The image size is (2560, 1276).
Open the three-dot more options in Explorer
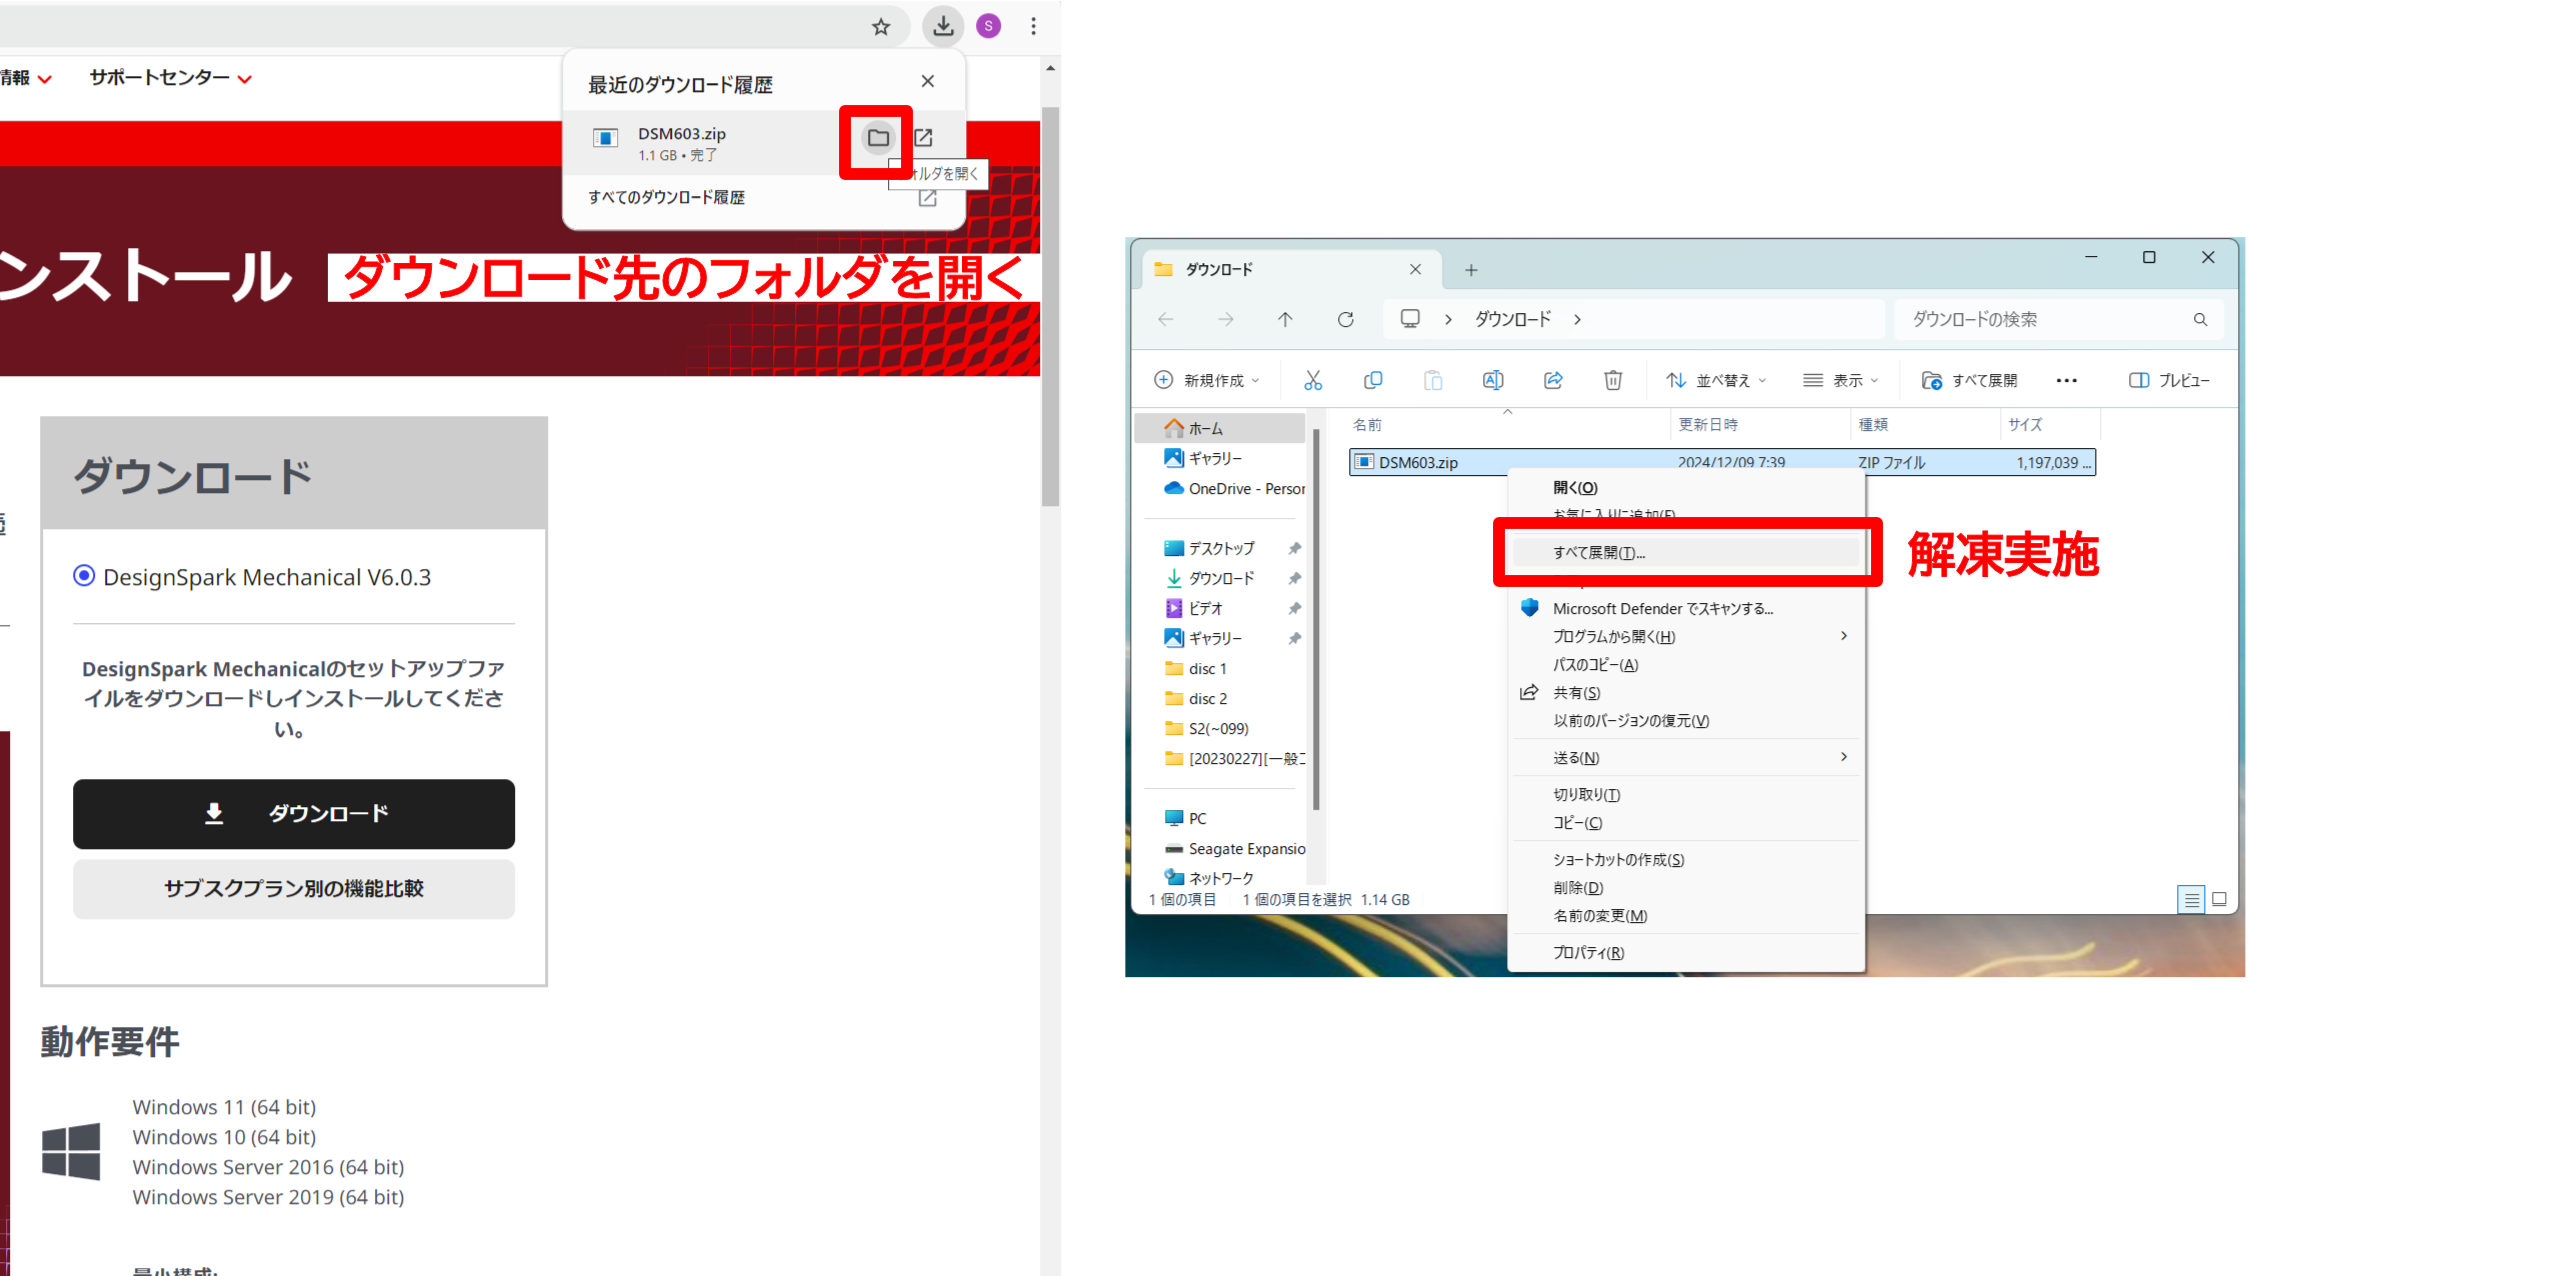coord(2066,380)
